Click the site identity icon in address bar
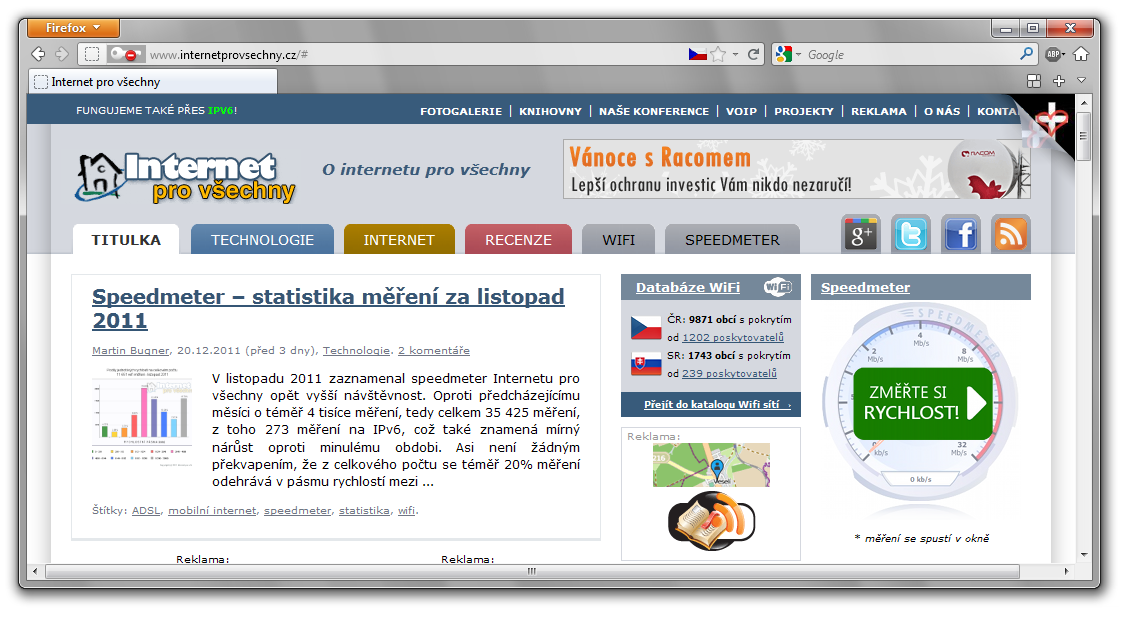Screen dimensions: 1128x617 coord(92,54)
